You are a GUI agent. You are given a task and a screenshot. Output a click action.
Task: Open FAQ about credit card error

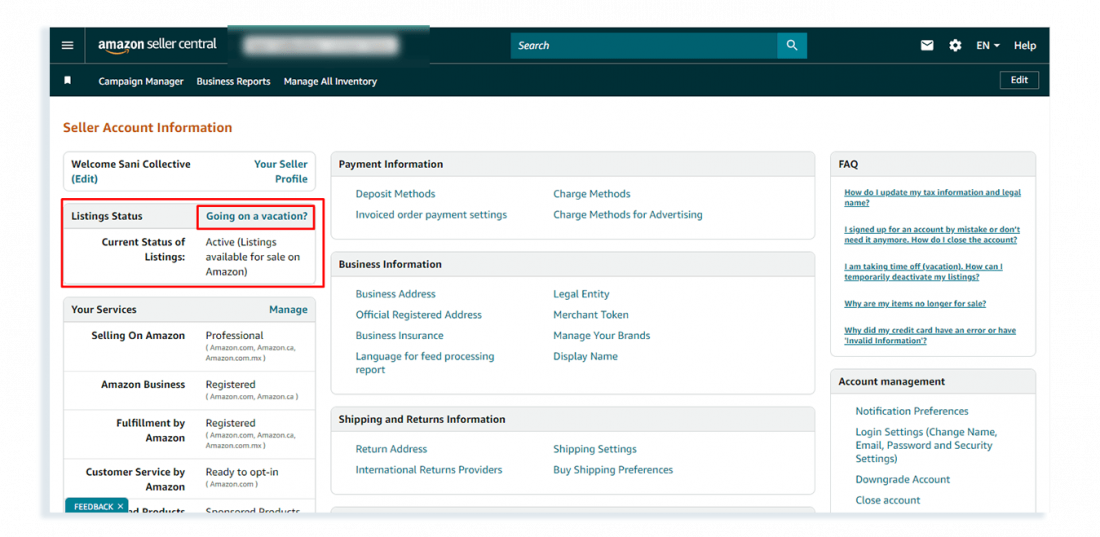pos(930,336)
